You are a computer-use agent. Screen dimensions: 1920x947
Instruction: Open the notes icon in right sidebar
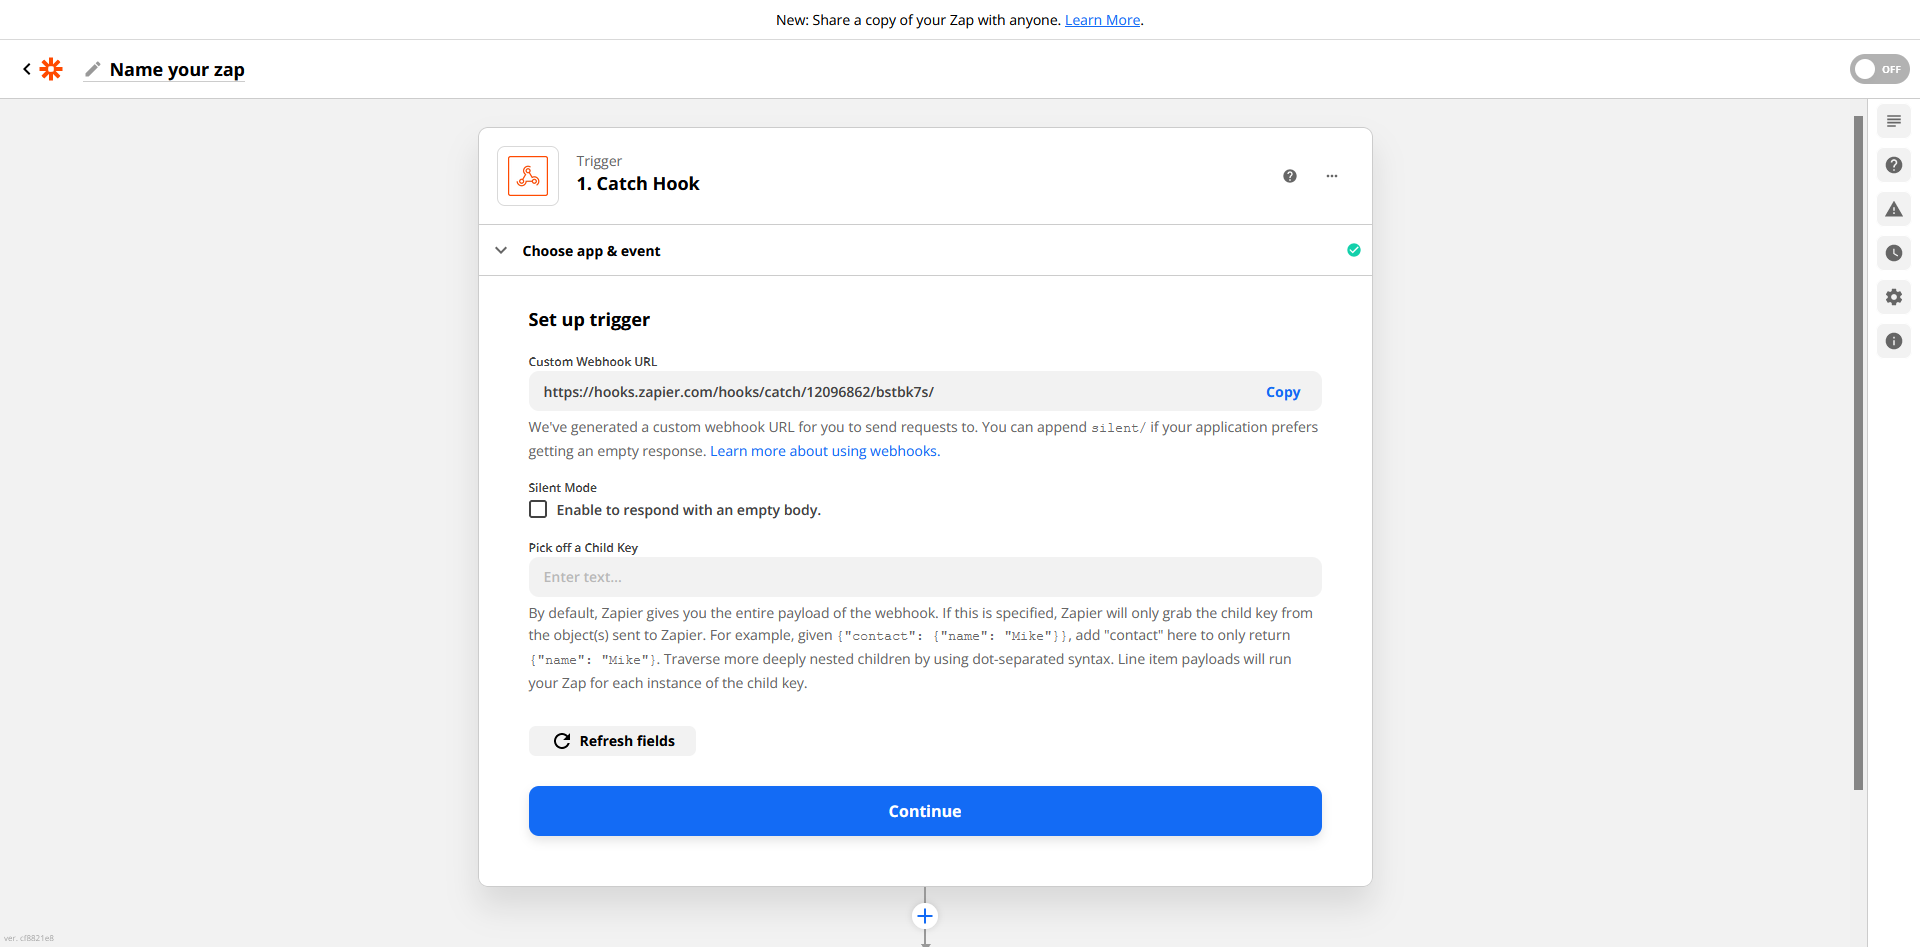[1894, 121]
